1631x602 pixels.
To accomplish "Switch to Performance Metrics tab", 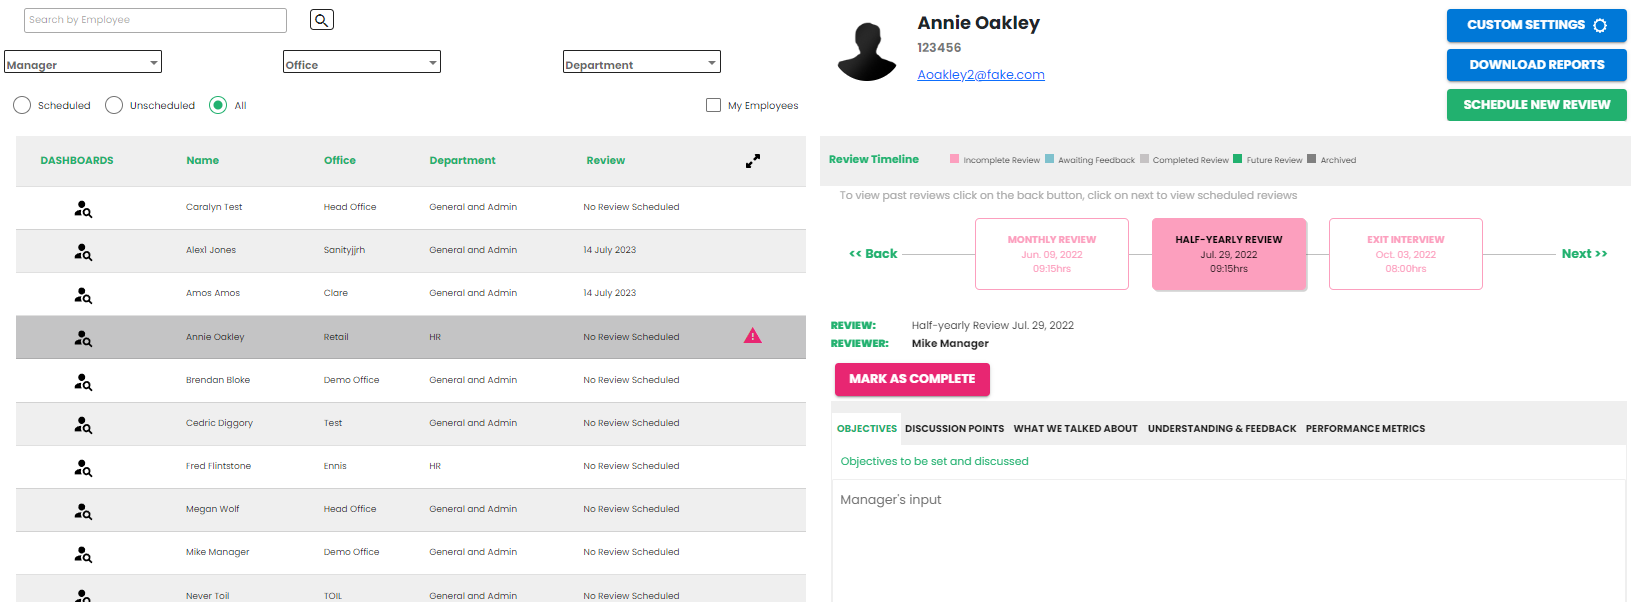I will click(x=1365, y=429).
